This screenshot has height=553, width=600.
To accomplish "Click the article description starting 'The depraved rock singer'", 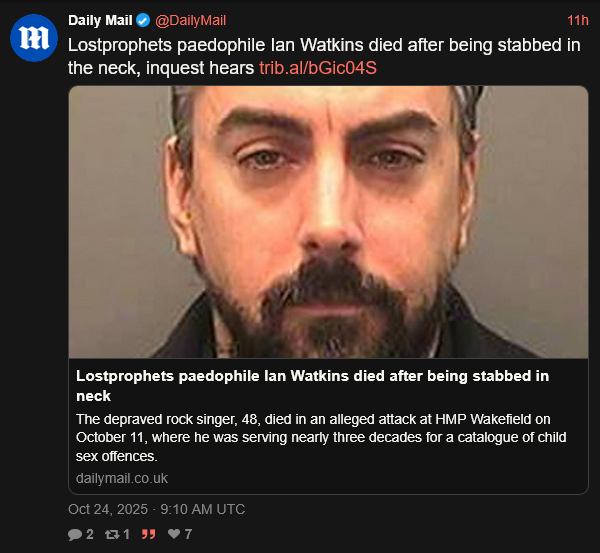I will (321, 437).
